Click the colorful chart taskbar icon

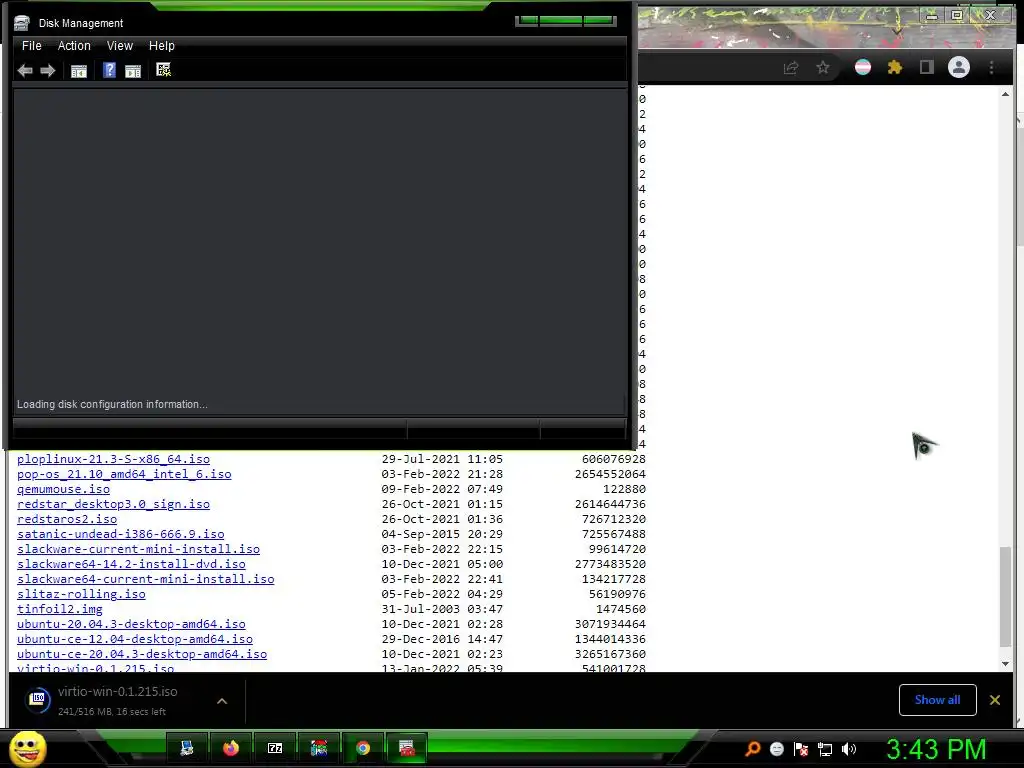tap(319, 748)
